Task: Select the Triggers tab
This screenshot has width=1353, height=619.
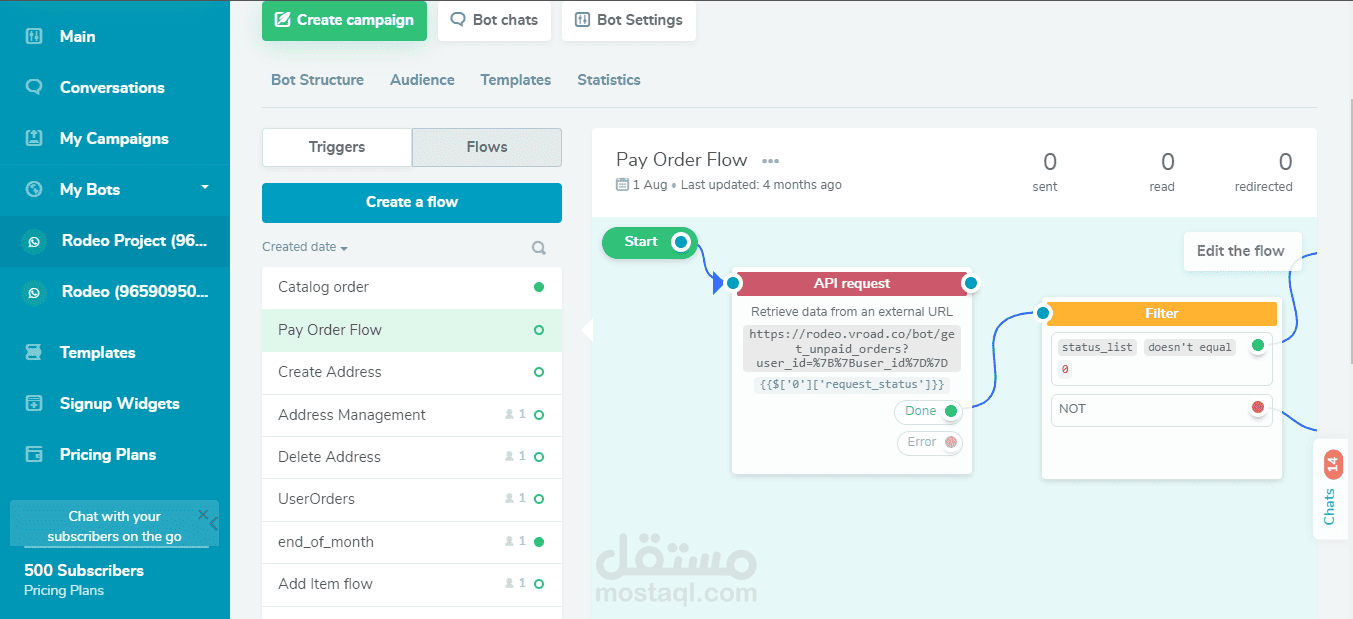Action: coord(337,147)
